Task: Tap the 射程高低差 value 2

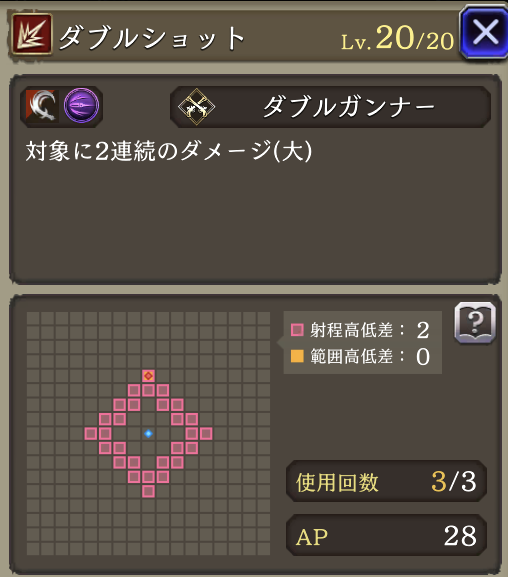Action: tap(423, 330)
